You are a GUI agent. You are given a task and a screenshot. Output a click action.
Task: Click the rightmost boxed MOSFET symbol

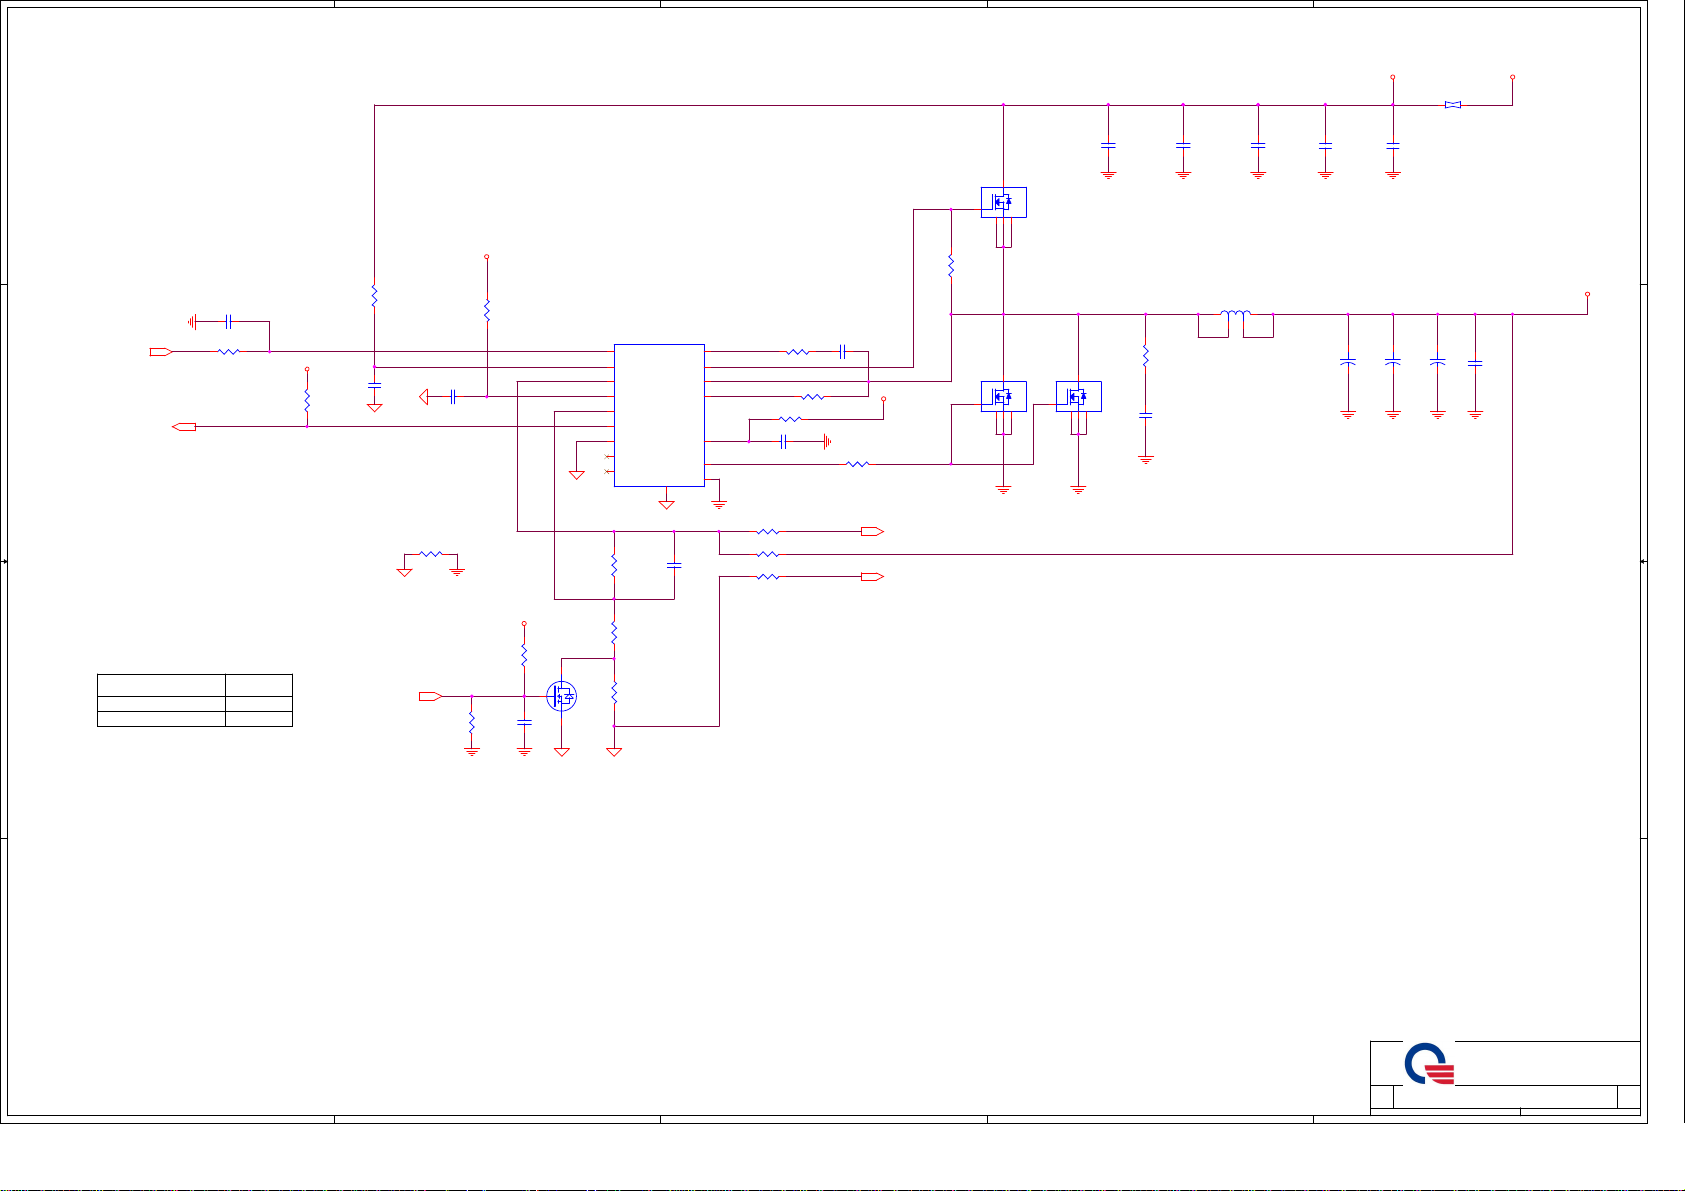click(1078, 397)
